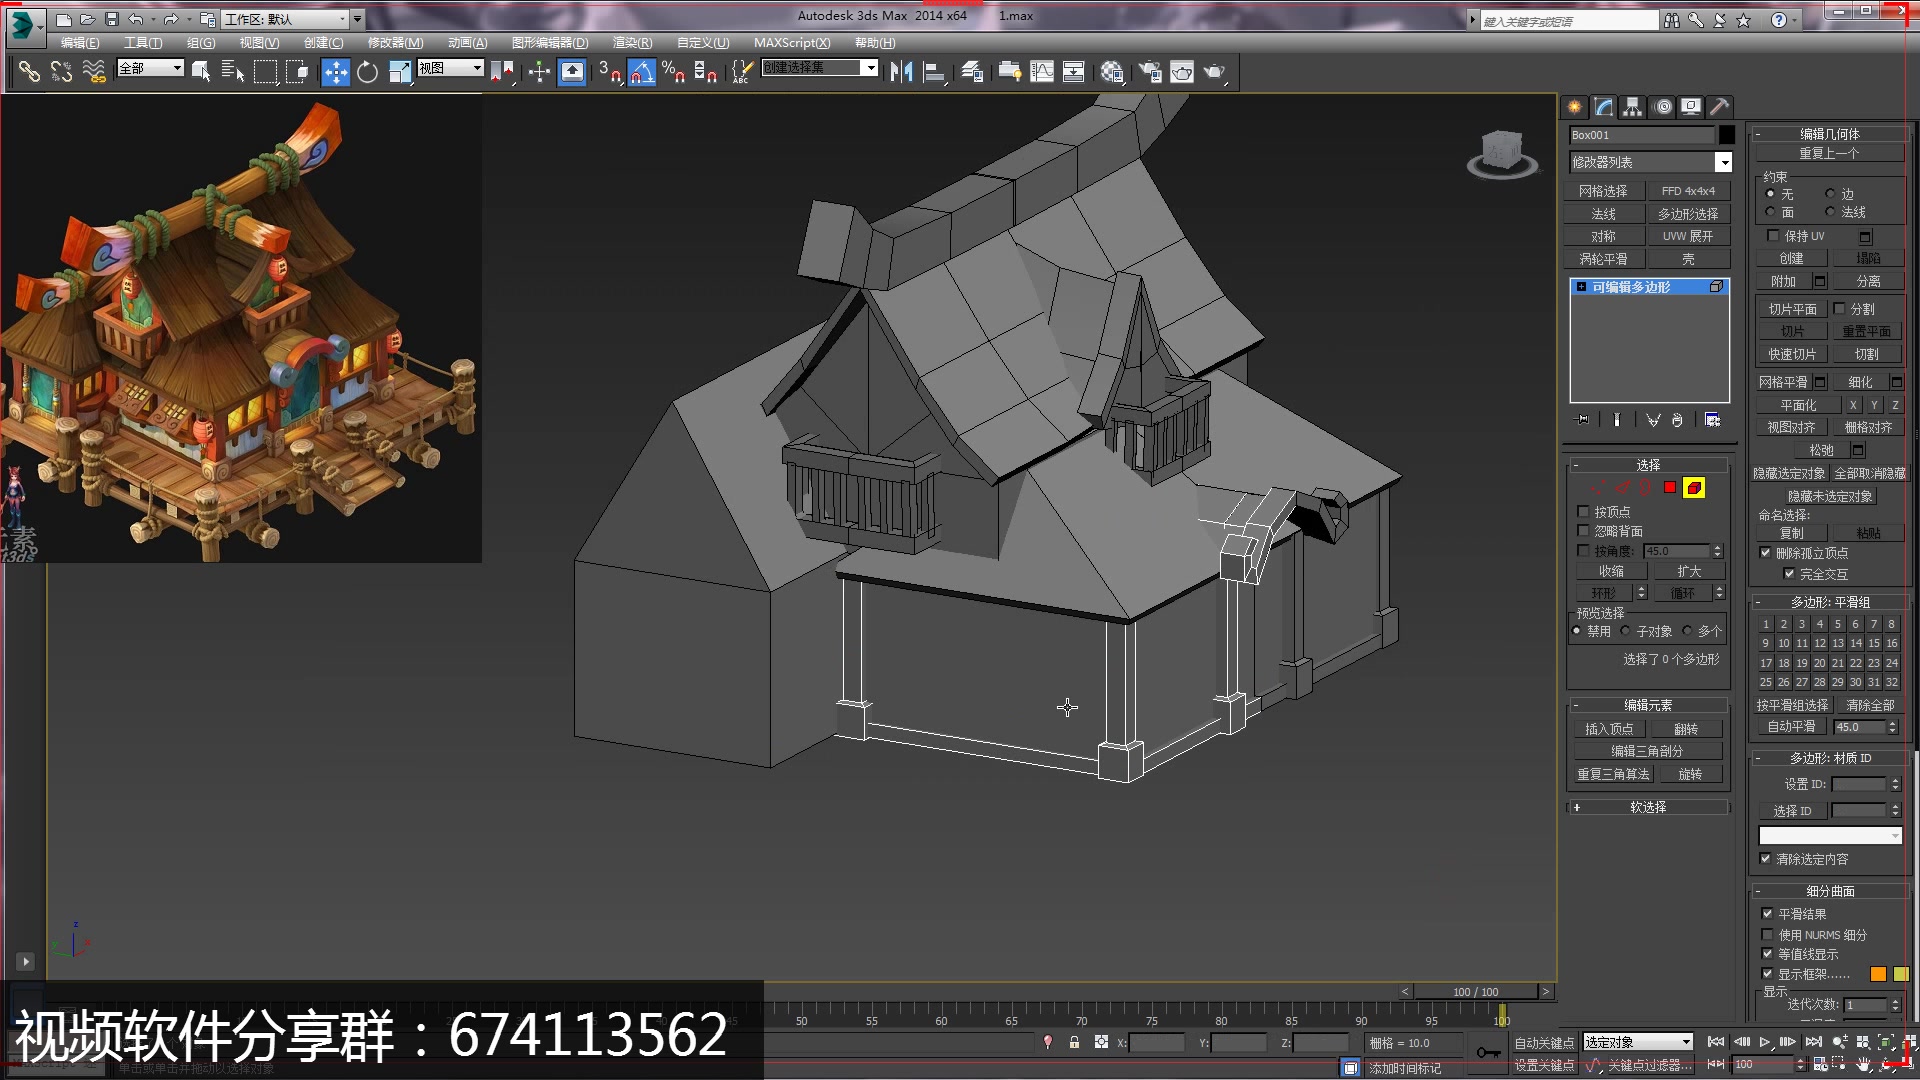Toggle the Angle Snap icon
This screenshot has height=1080, width=1920.
click(641, 71)
